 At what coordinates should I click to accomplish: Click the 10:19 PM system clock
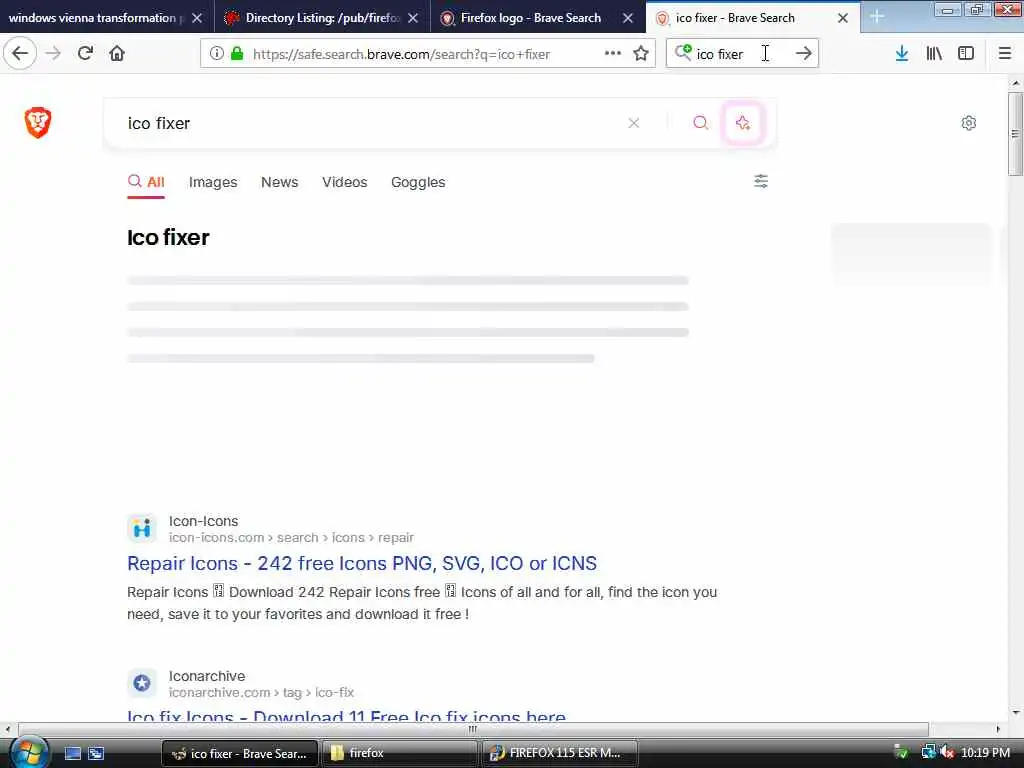[985, 753]
